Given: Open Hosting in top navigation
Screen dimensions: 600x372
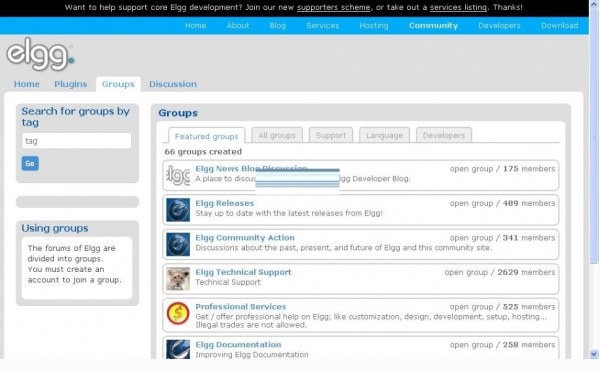Looking at the screenshot, I should click(x=374, y=26).
